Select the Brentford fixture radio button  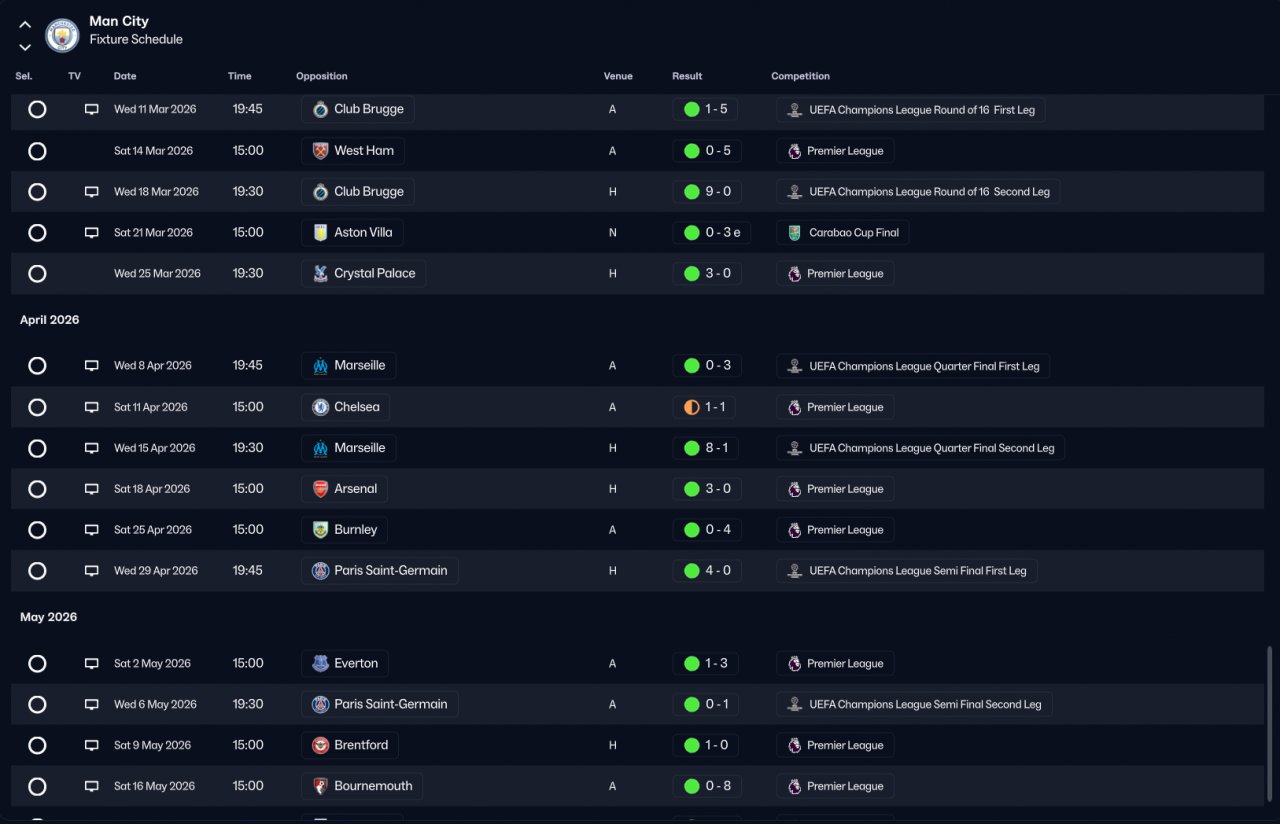click(37, 745)
